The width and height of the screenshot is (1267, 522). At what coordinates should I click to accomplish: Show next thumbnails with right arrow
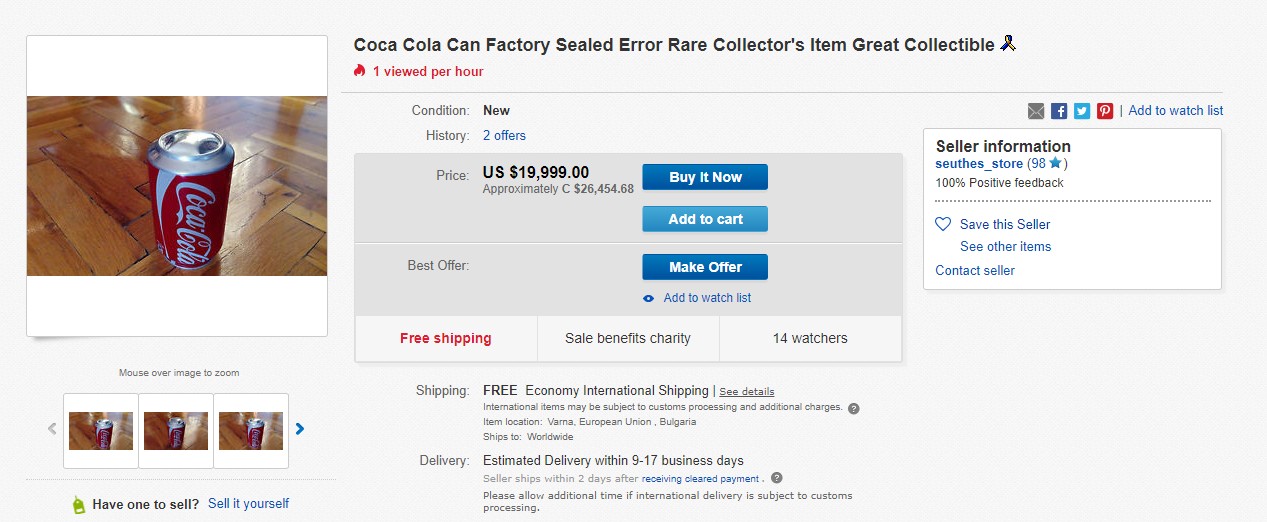point(300,429)
